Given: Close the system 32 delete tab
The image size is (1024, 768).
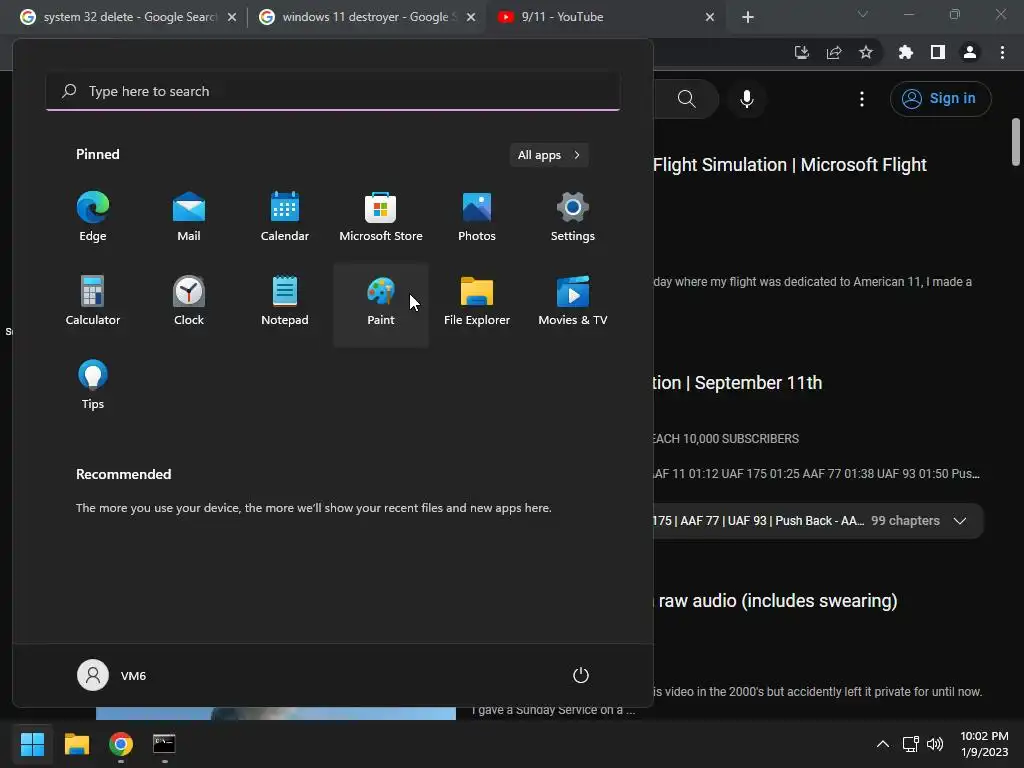Looking at the screenshot, I should [232, 17].
